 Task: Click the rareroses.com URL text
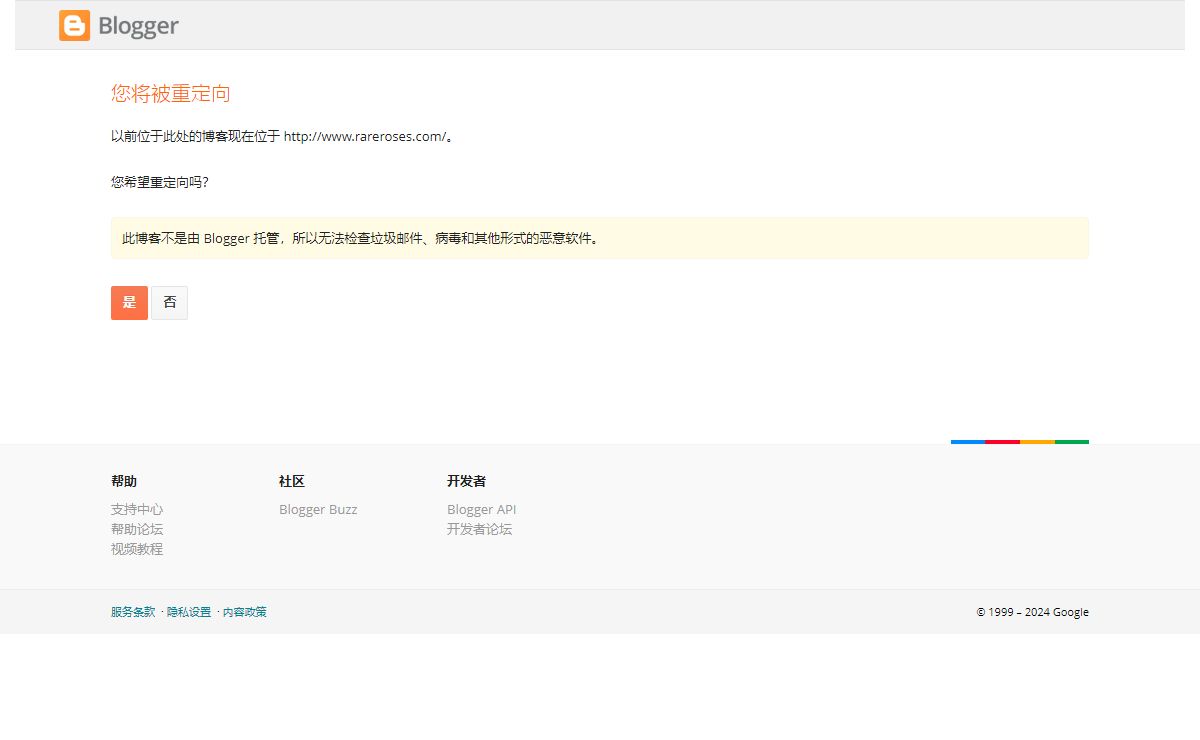pyautogui.click(x=365, y=136)
